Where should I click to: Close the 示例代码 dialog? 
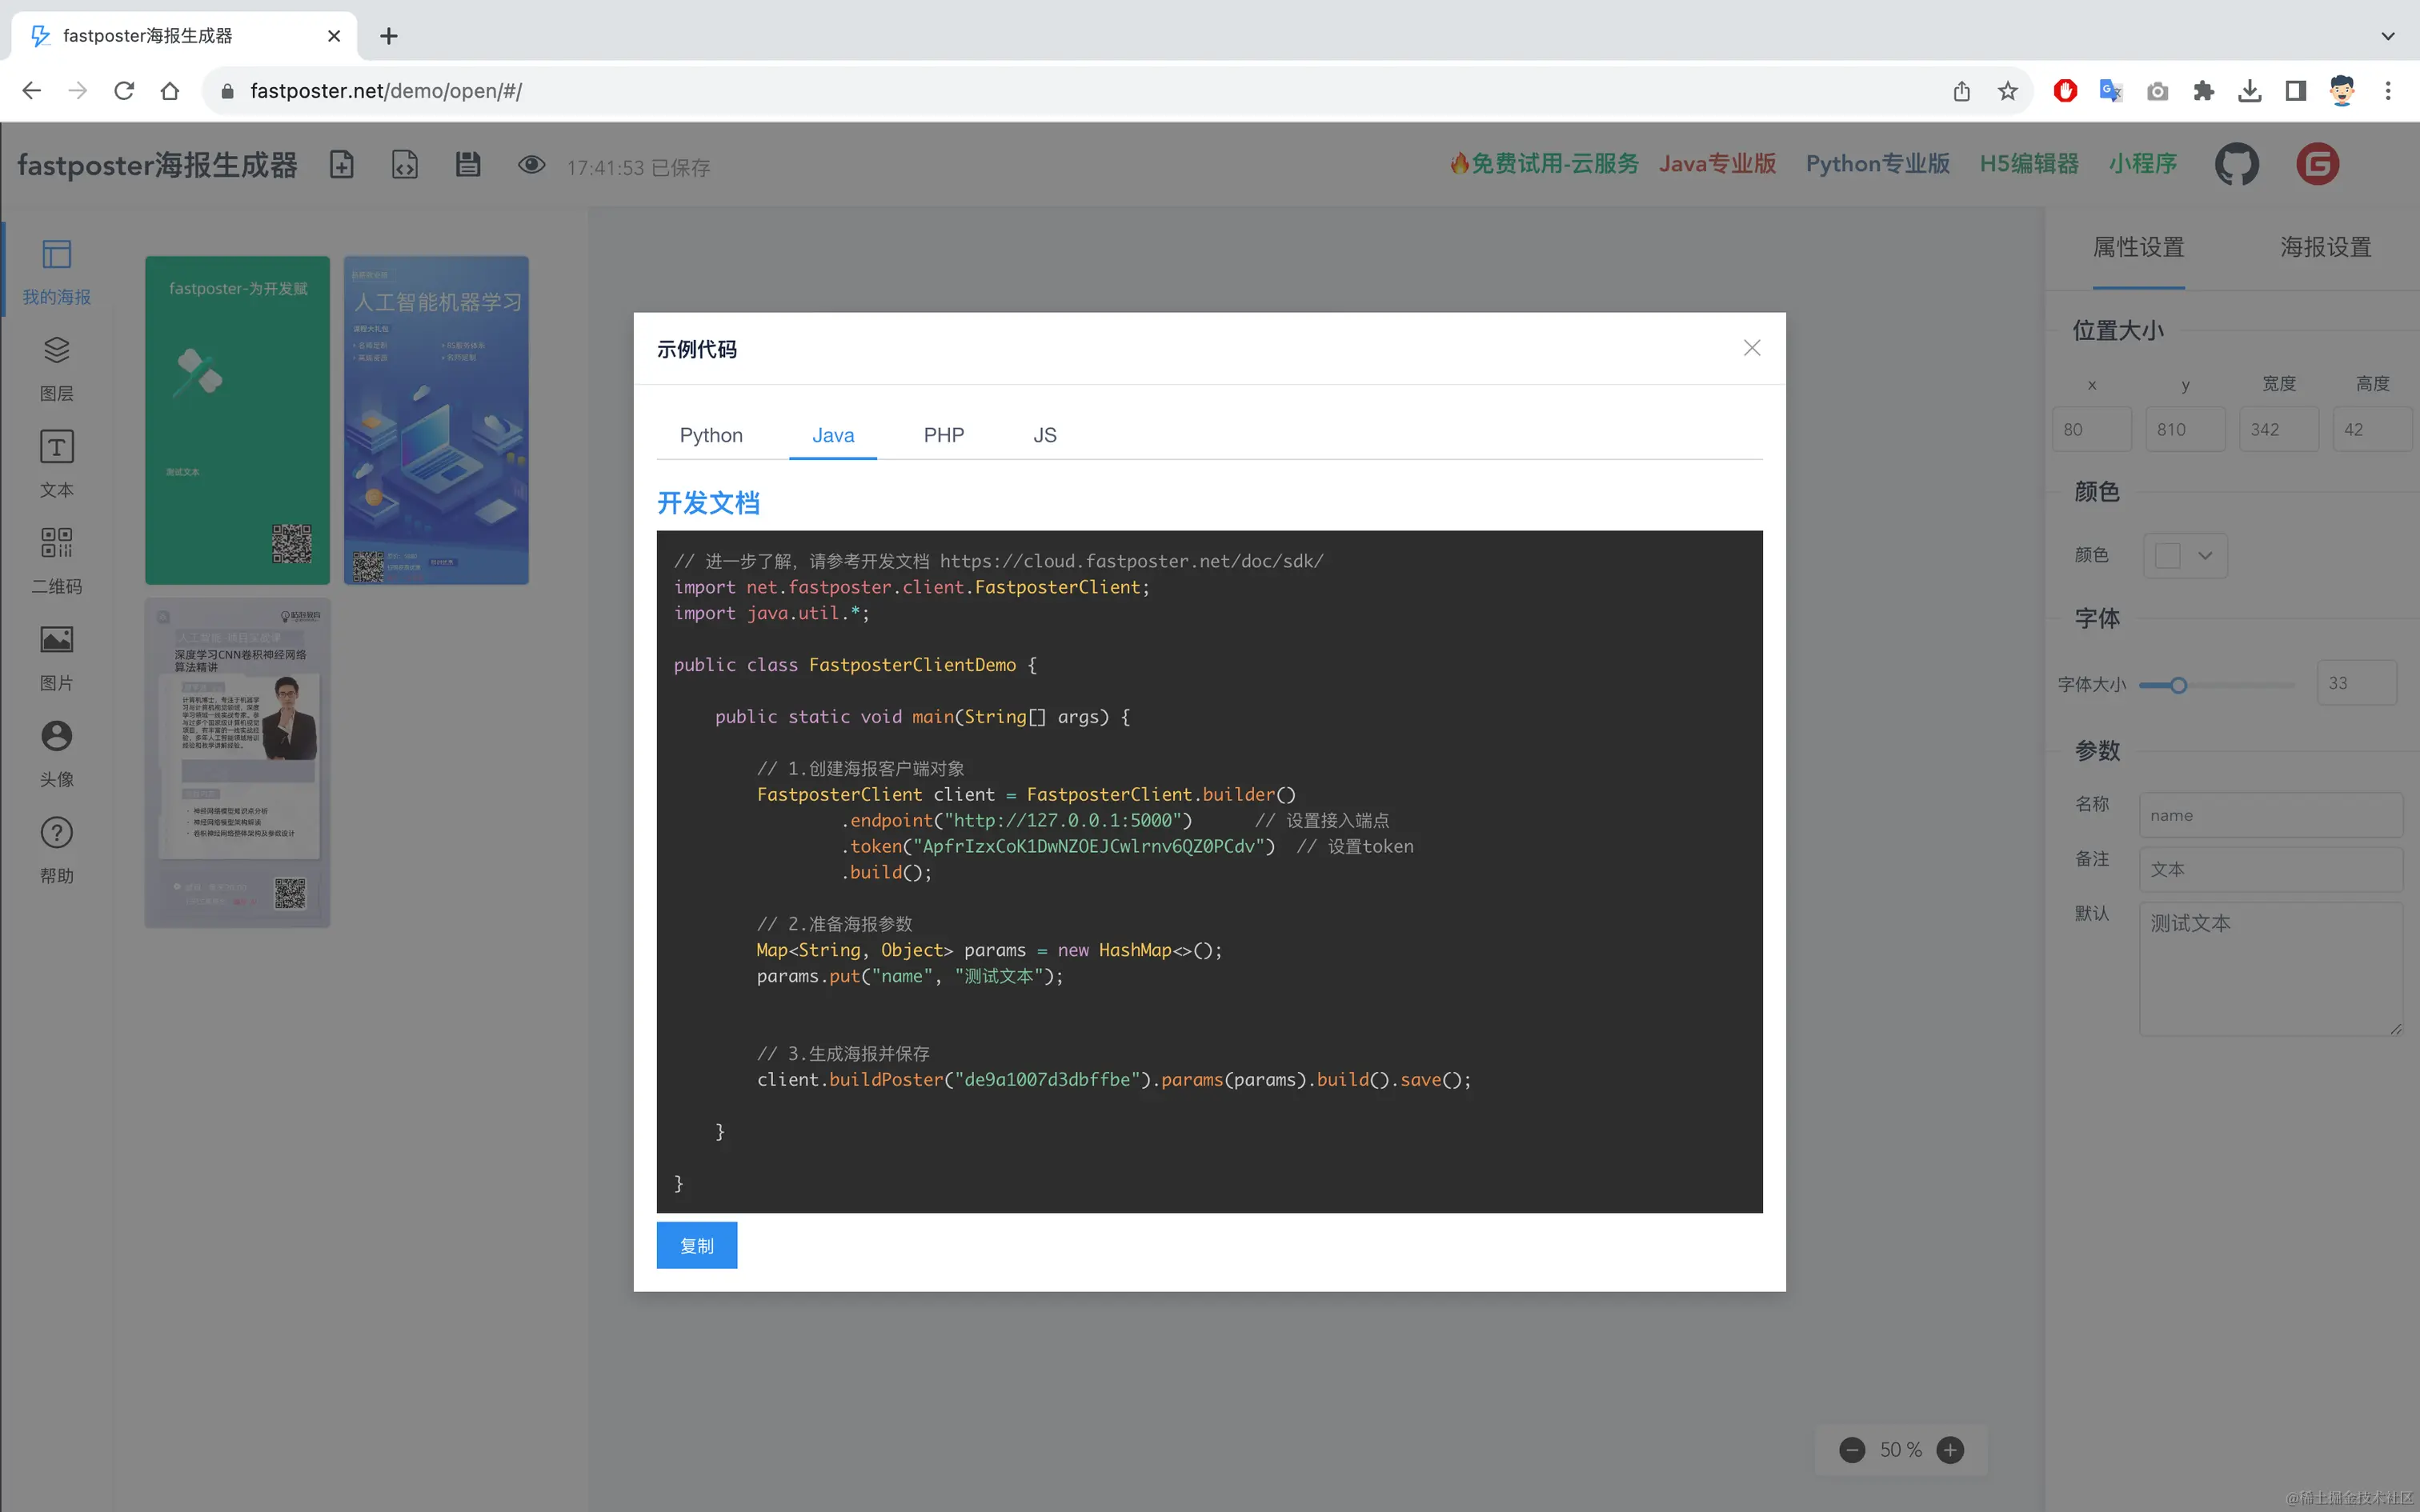pyautogui.click(x=1751, y=348)
